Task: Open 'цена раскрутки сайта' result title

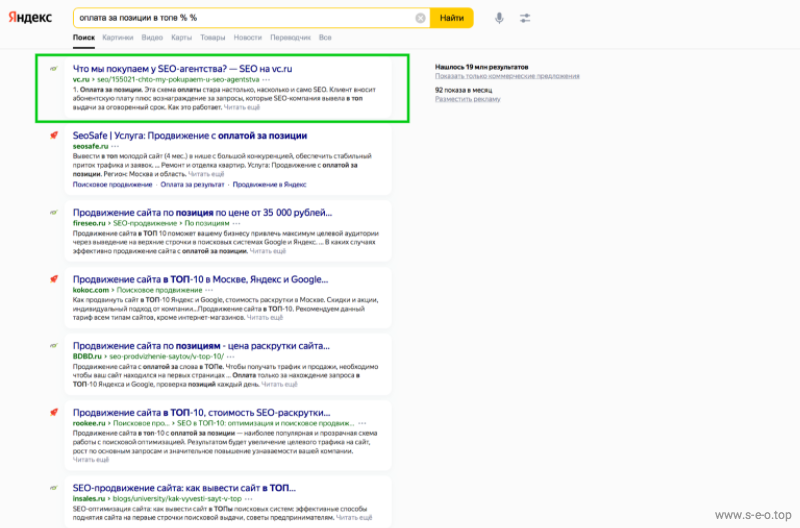Action: click(201, 345)
